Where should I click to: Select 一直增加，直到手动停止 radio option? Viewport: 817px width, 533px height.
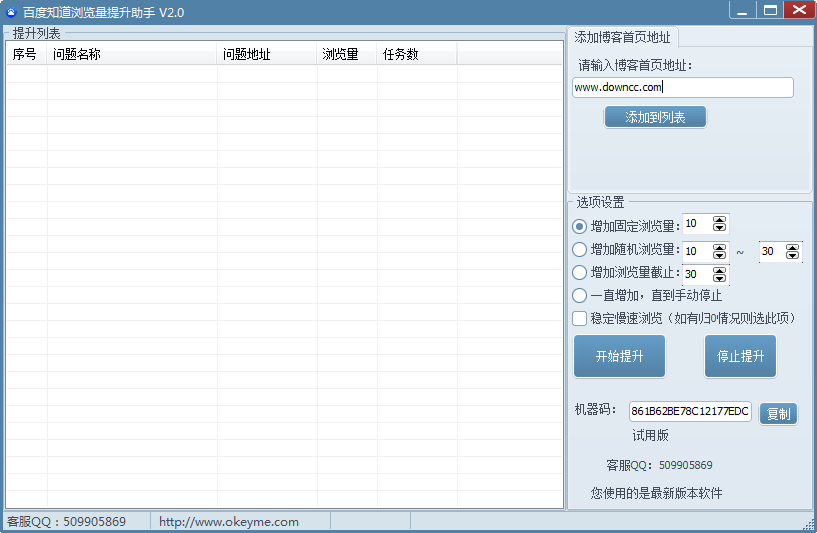pos(579,295)
